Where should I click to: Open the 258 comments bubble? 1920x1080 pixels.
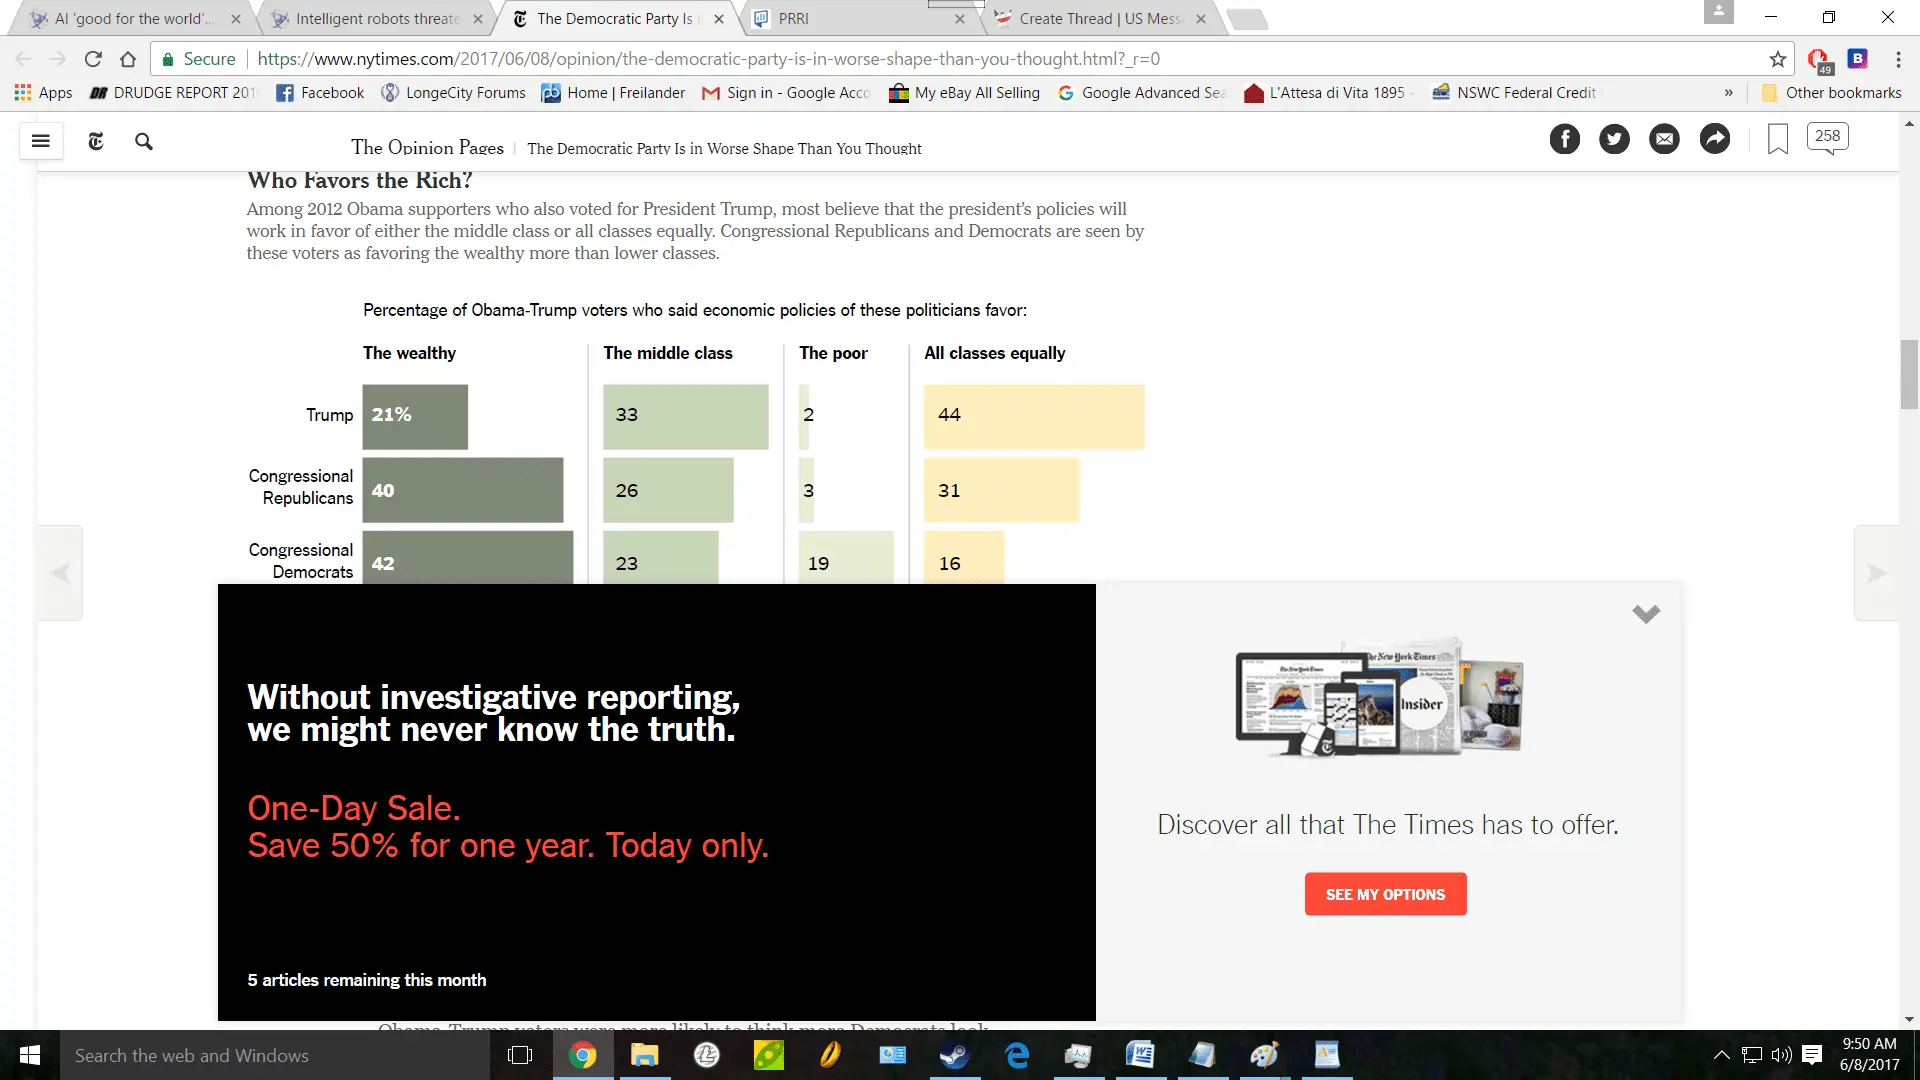pyautogui.click(x=1827, y=137)
